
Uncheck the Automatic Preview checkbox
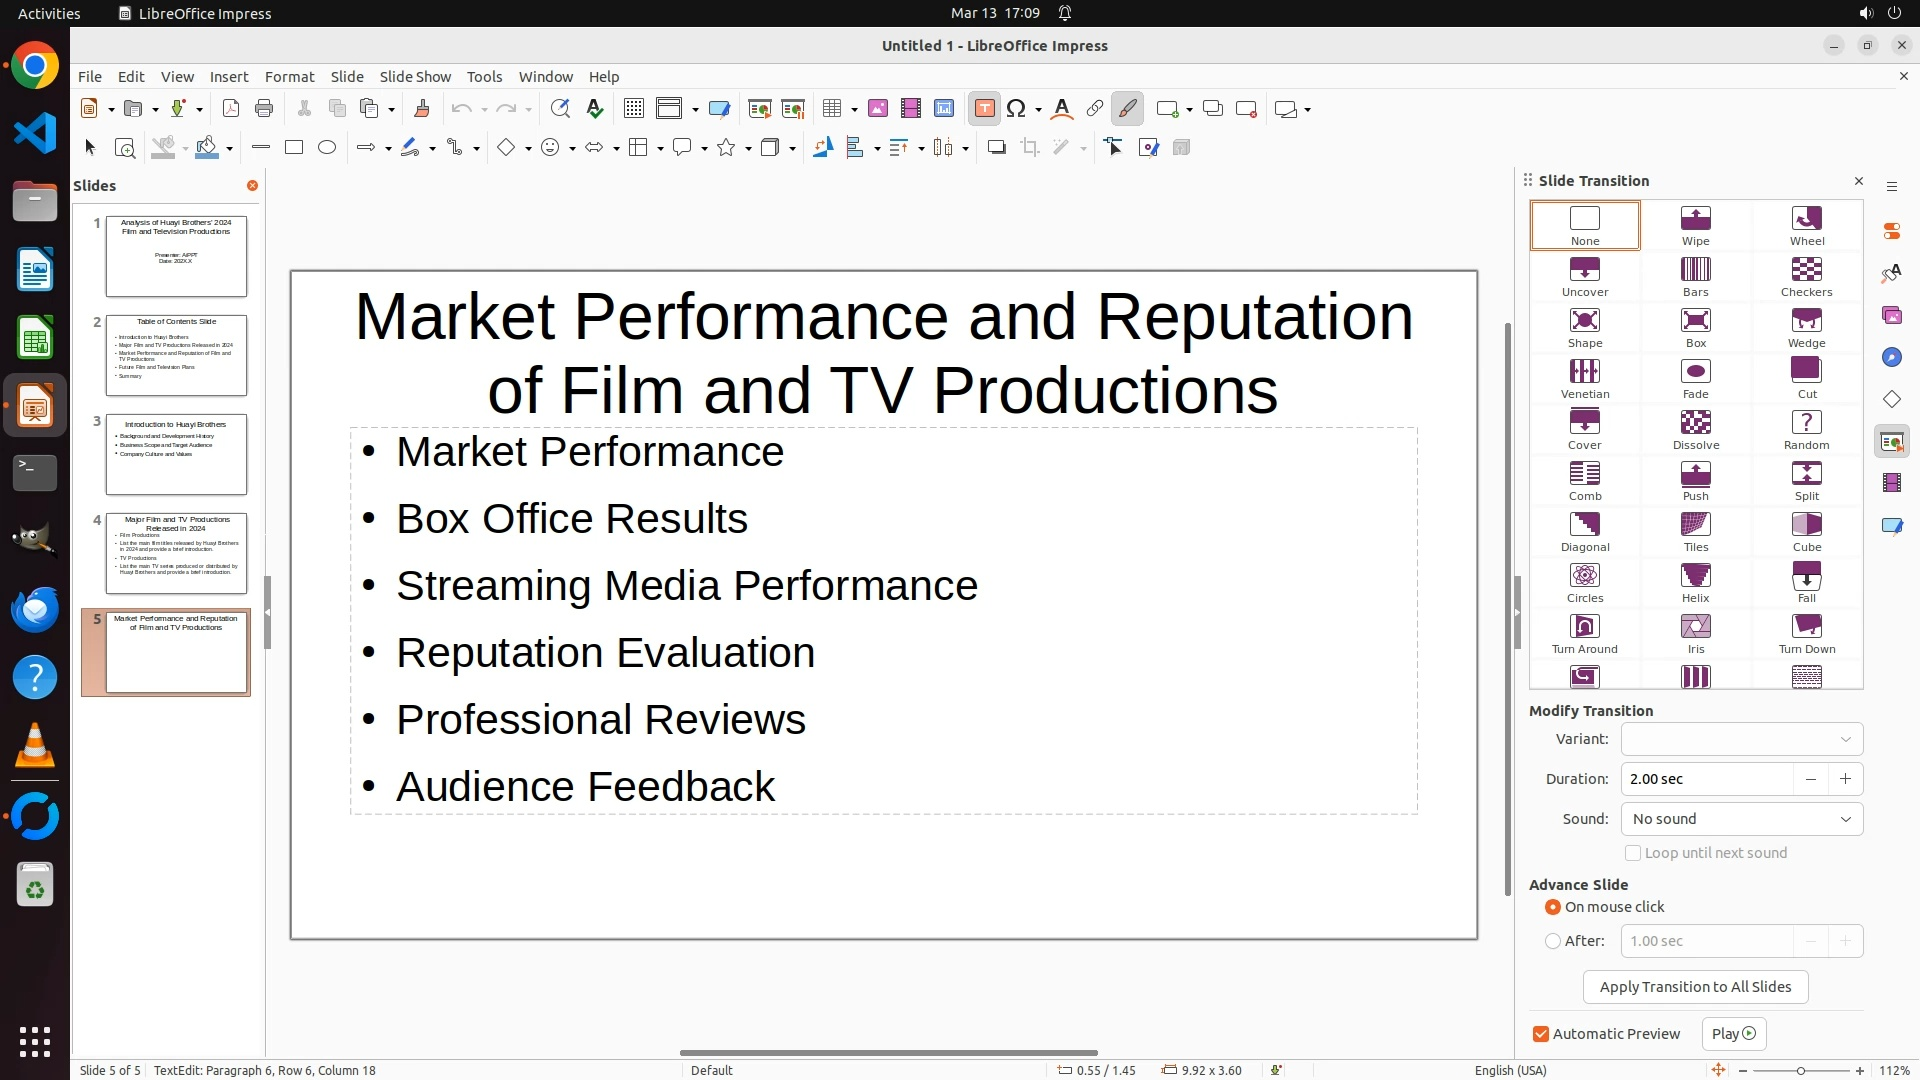click(1541, 1034)
